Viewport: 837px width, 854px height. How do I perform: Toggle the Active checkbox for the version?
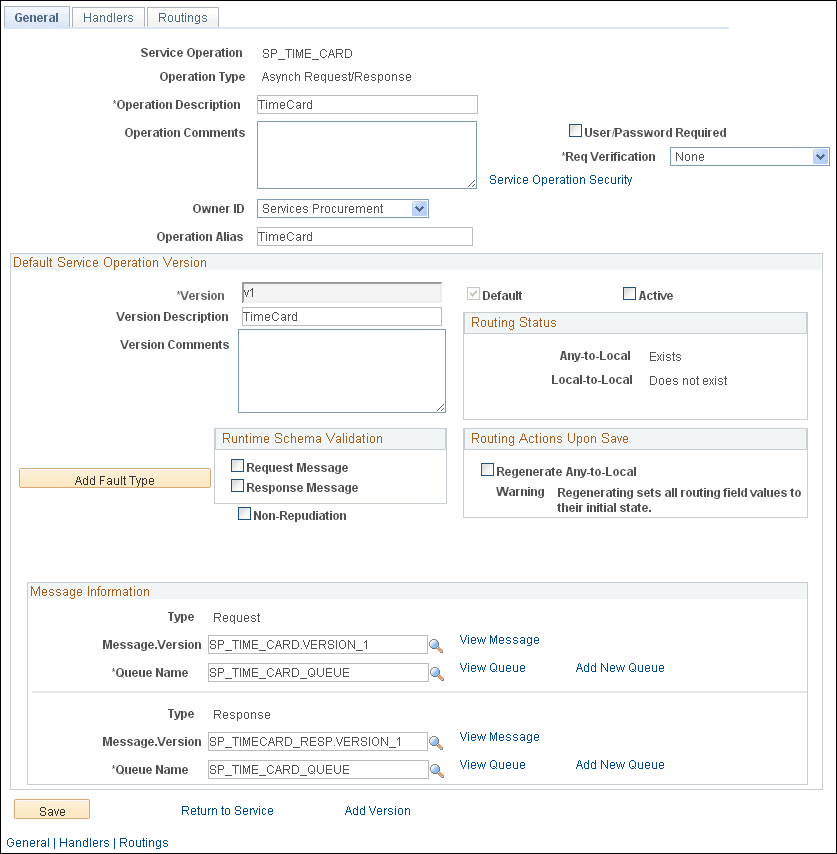629,294
